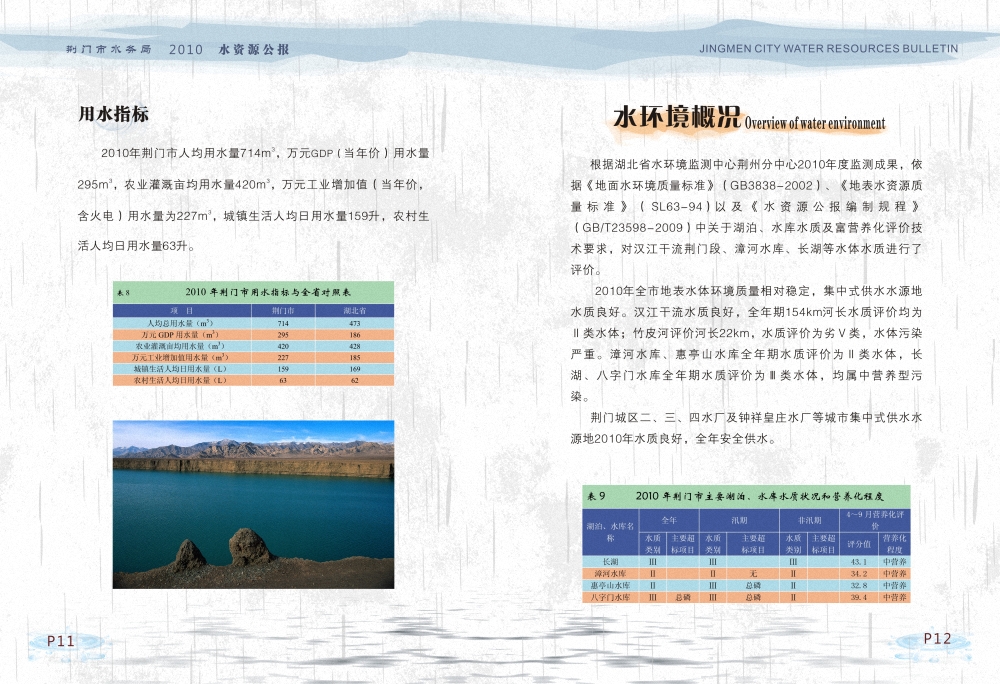Click the 2010 水资源公报 header text
Image resolution: width=1000 pixels, height=684 pixels.
pyautogui.click(x=229, y=49)
